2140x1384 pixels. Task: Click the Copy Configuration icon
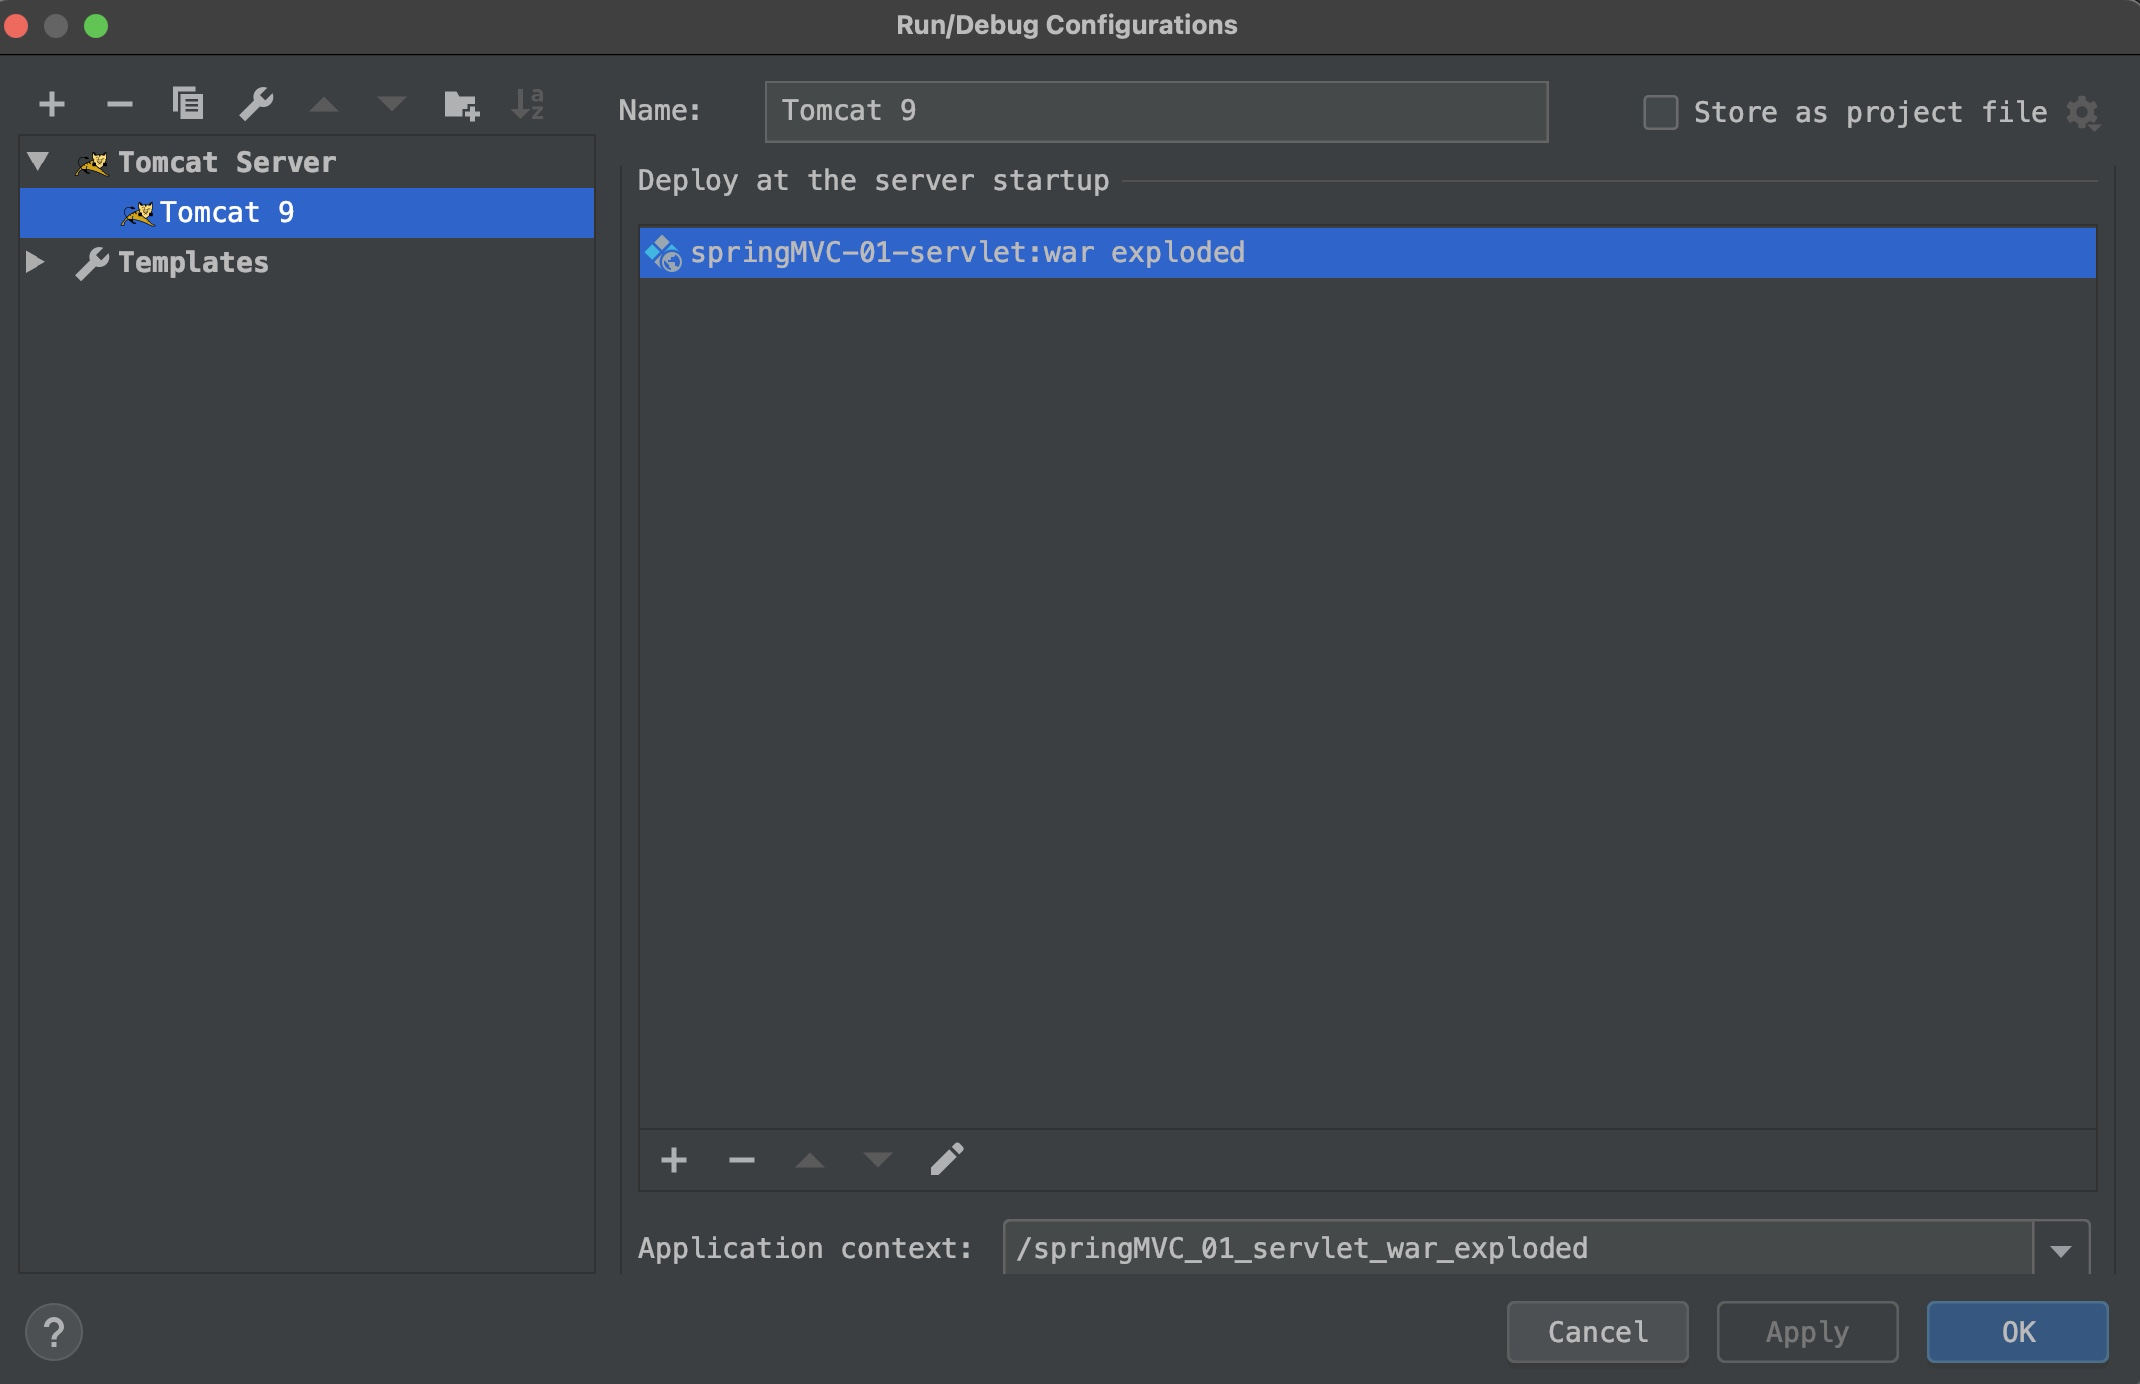click(188, 104)
